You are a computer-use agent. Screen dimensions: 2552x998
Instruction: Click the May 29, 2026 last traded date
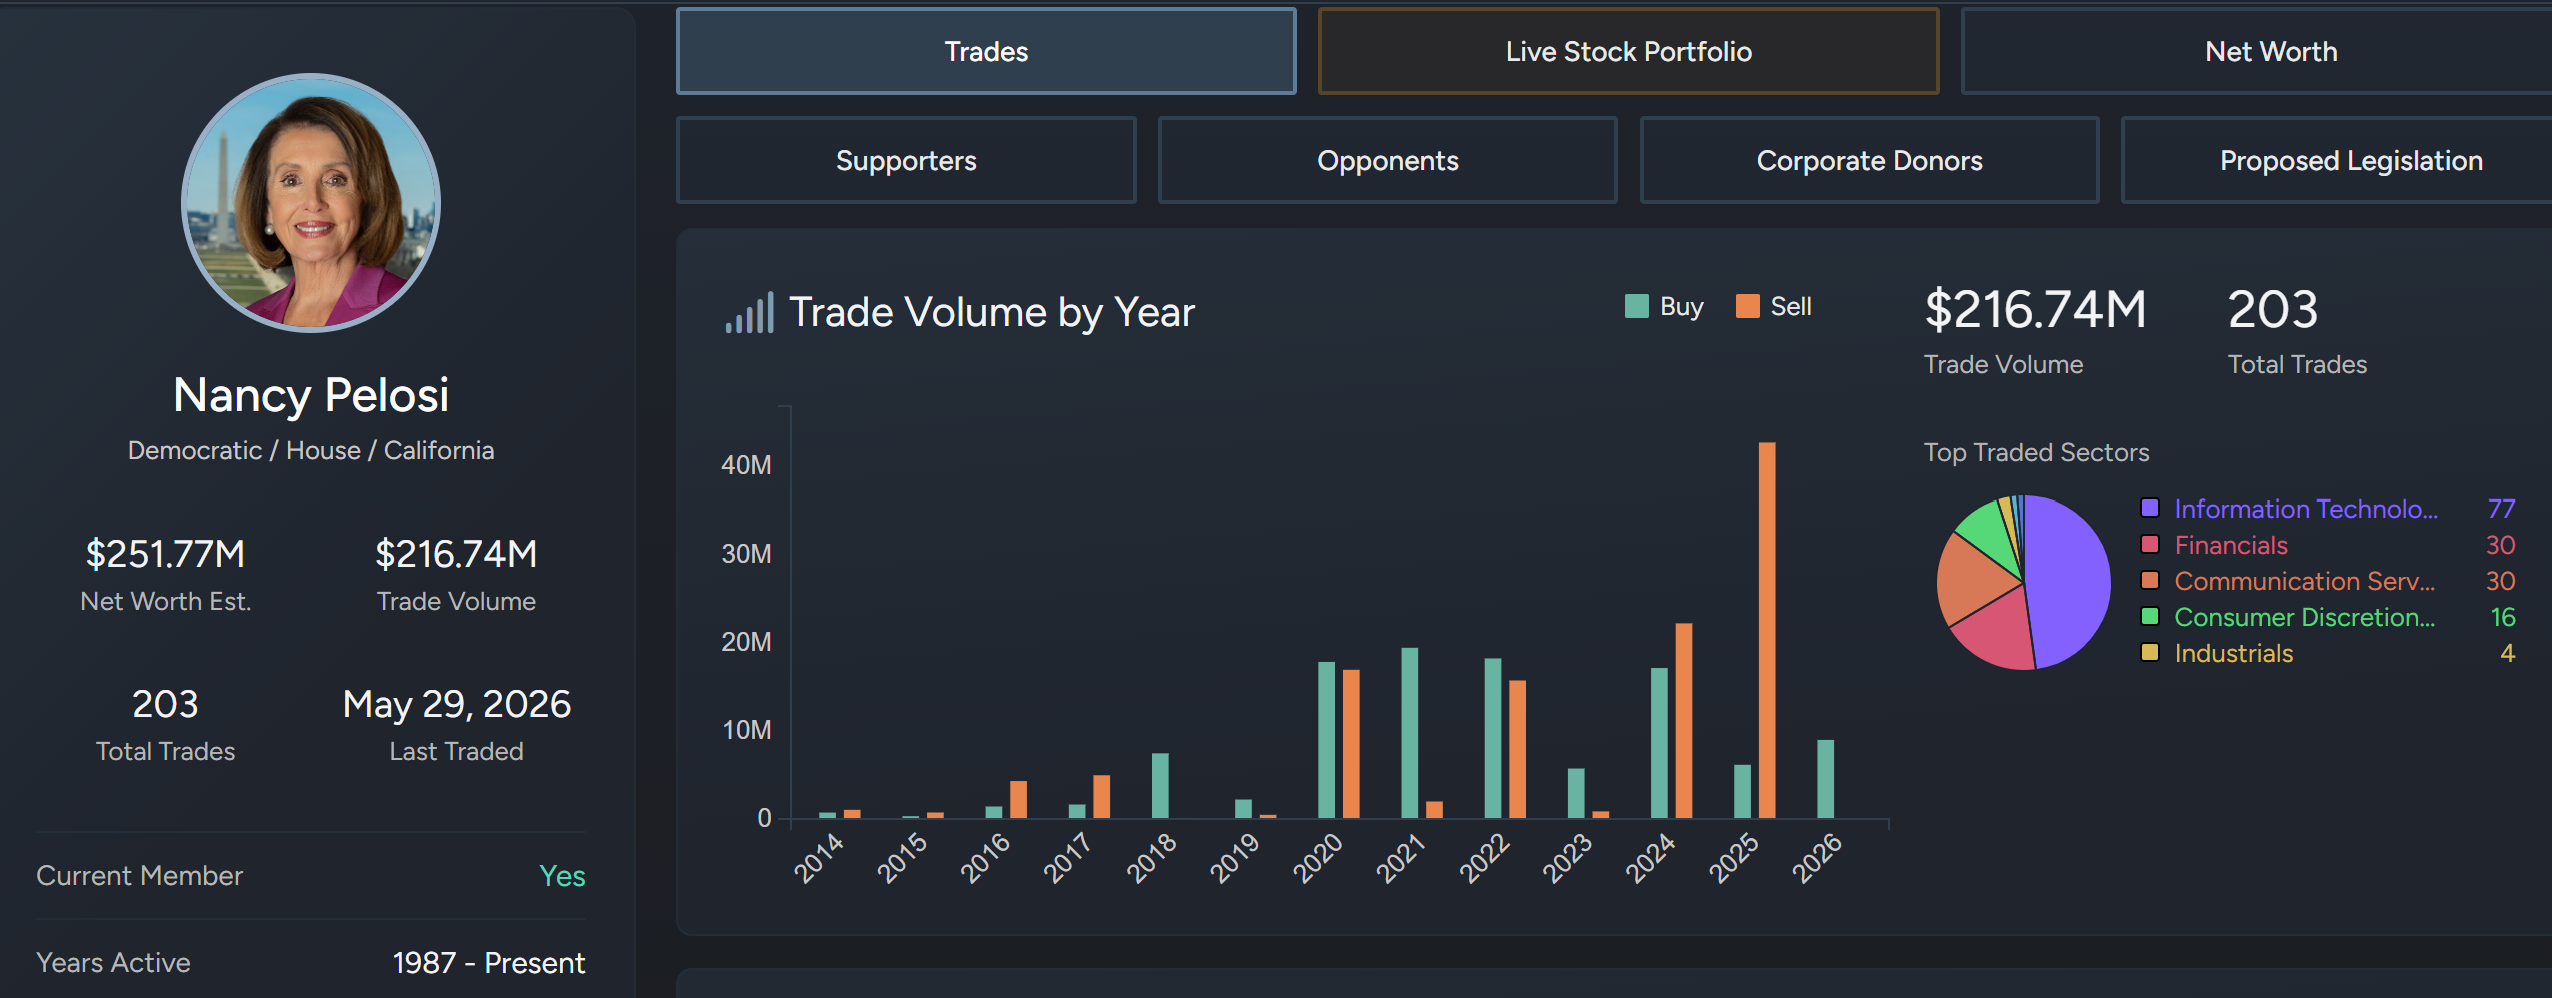click(456, 704)
